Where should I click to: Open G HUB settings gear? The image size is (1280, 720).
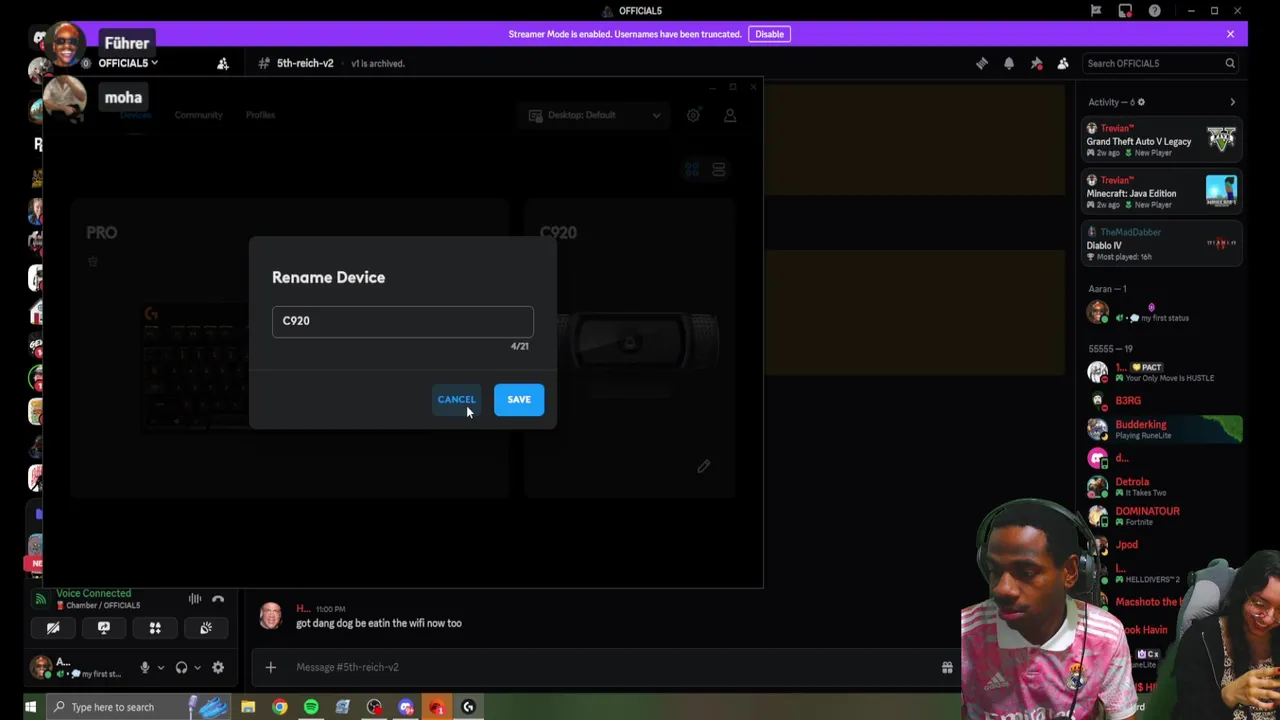[693, 115]
